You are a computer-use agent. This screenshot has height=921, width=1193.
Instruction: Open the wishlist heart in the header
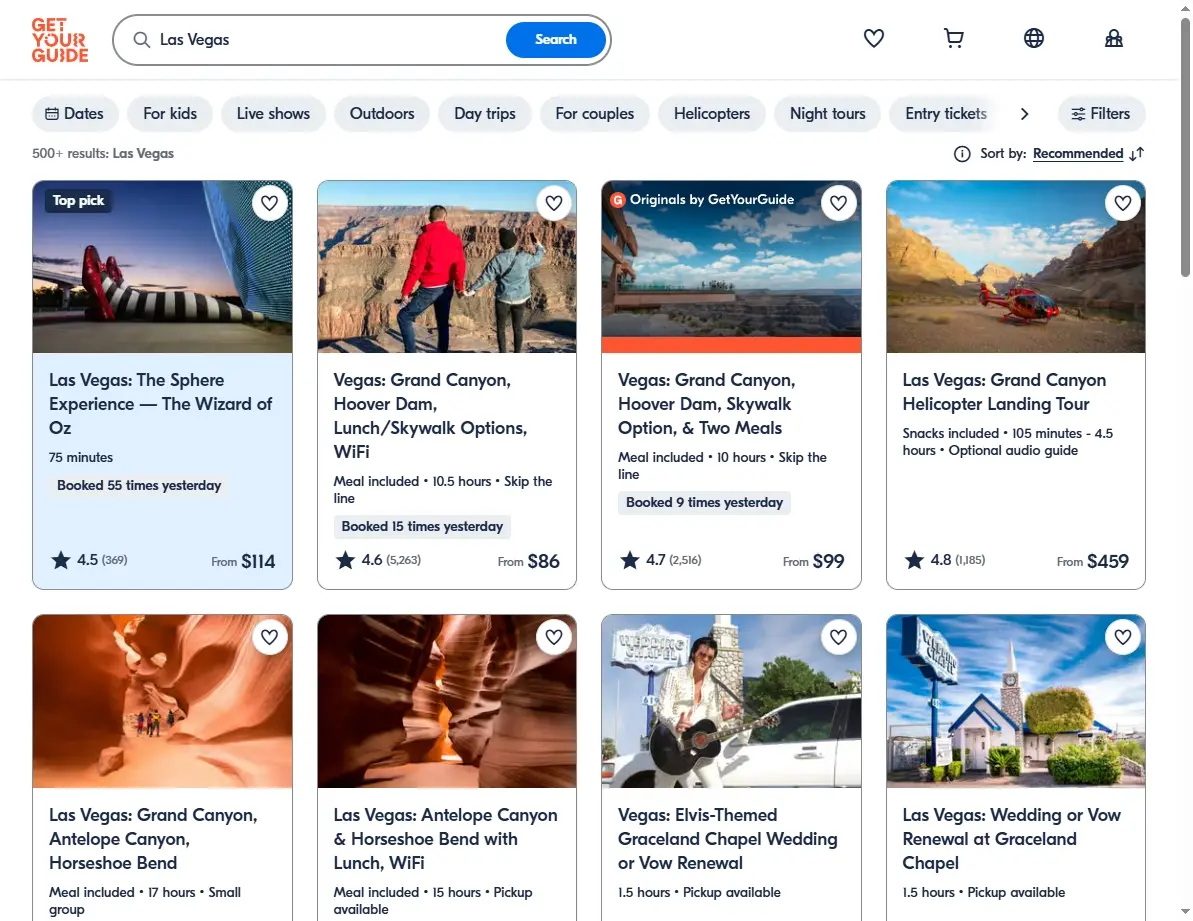(x=873, y=38)
